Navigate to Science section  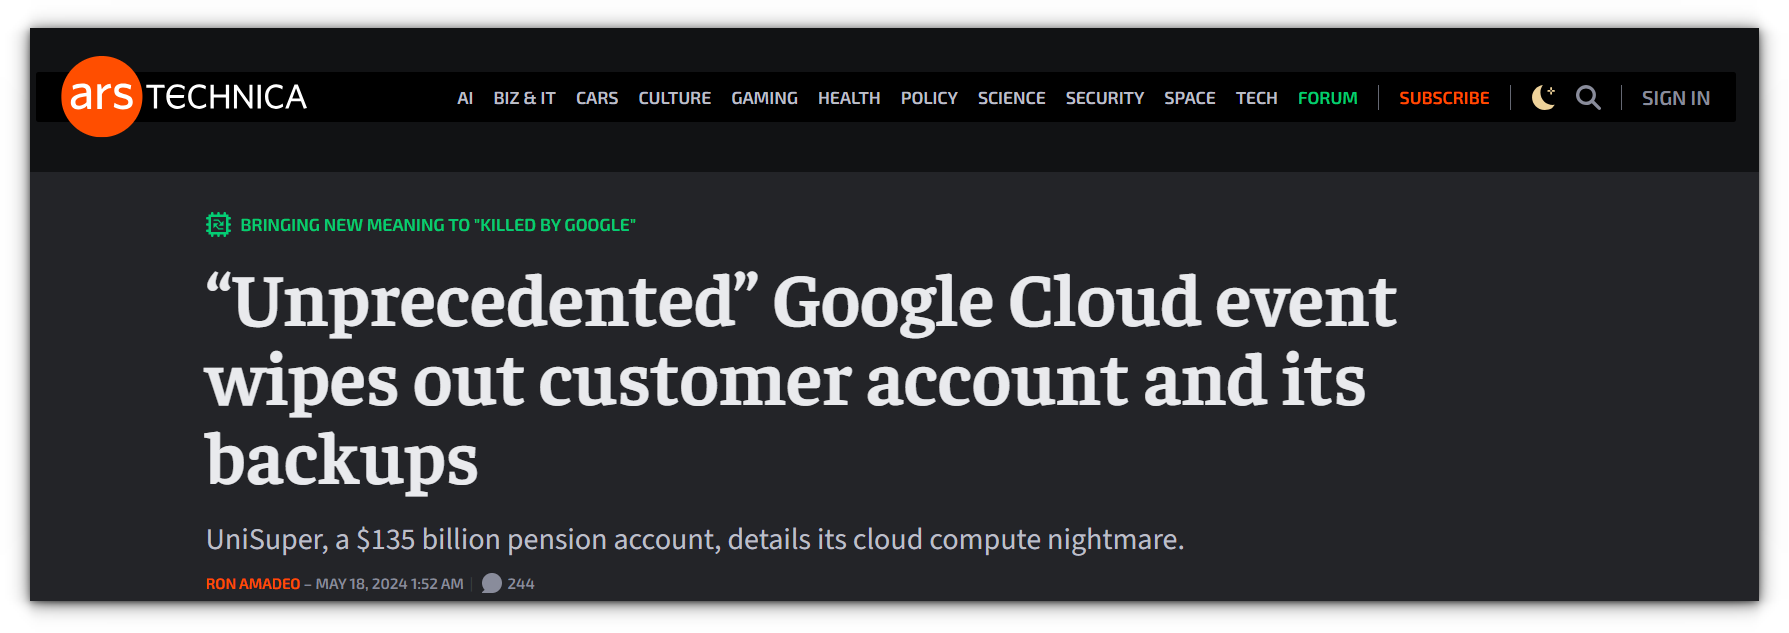(x=1011, y=98)
